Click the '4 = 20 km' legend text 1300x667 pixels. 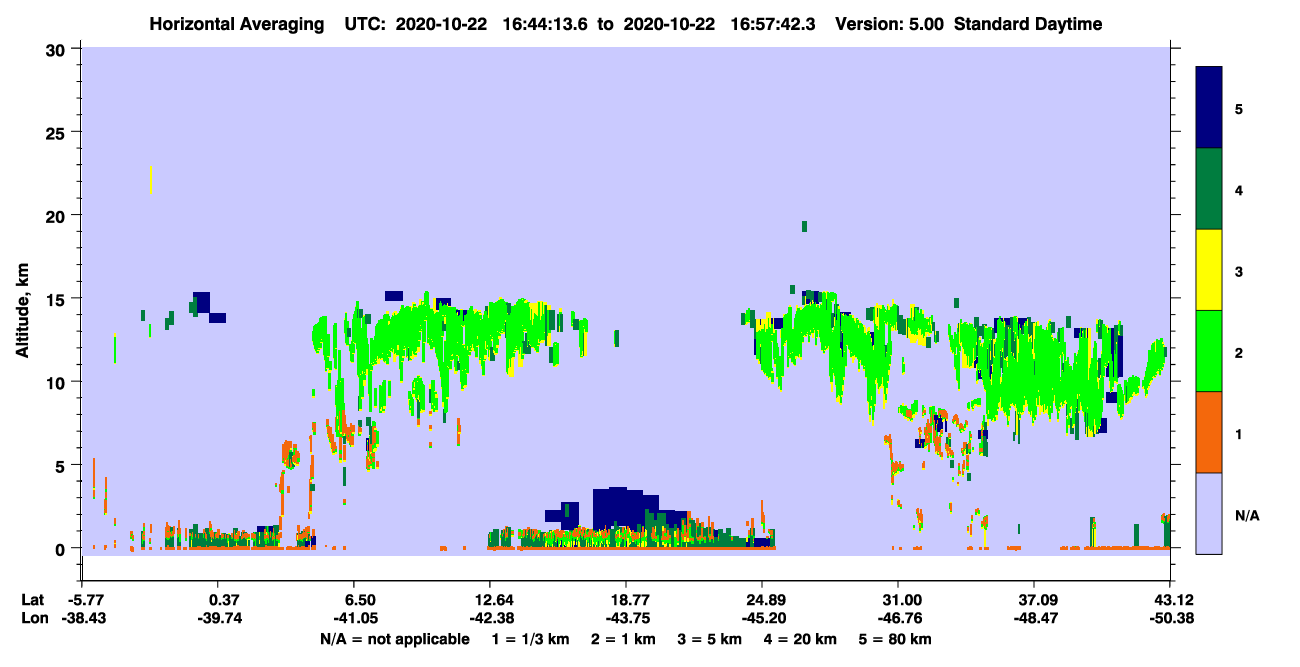click(x=802, y=639)
